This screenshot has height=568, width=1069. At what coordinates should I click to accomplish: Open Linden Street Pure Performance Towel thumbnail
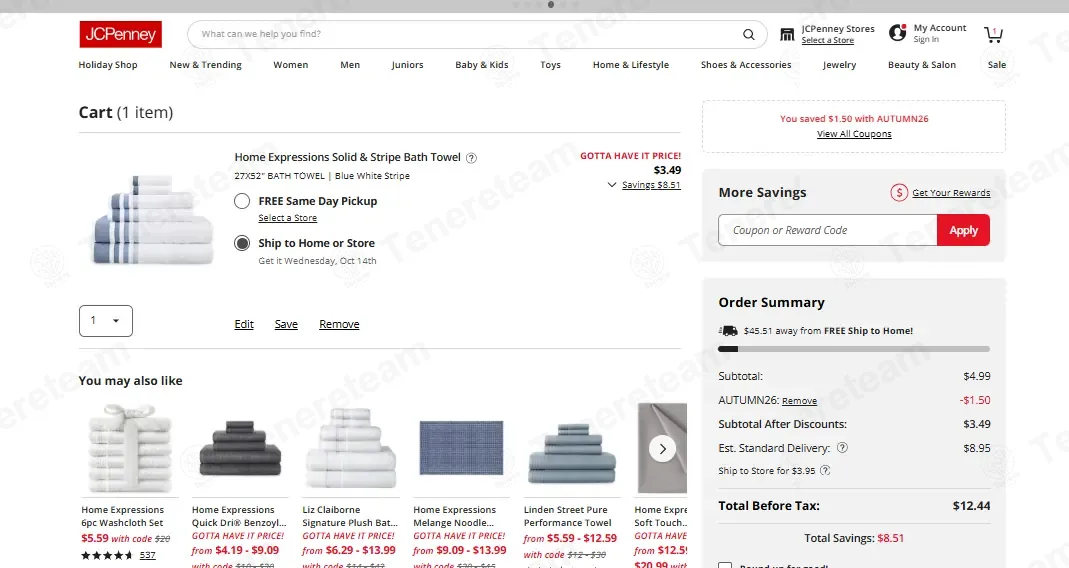[x=572, y=452]
